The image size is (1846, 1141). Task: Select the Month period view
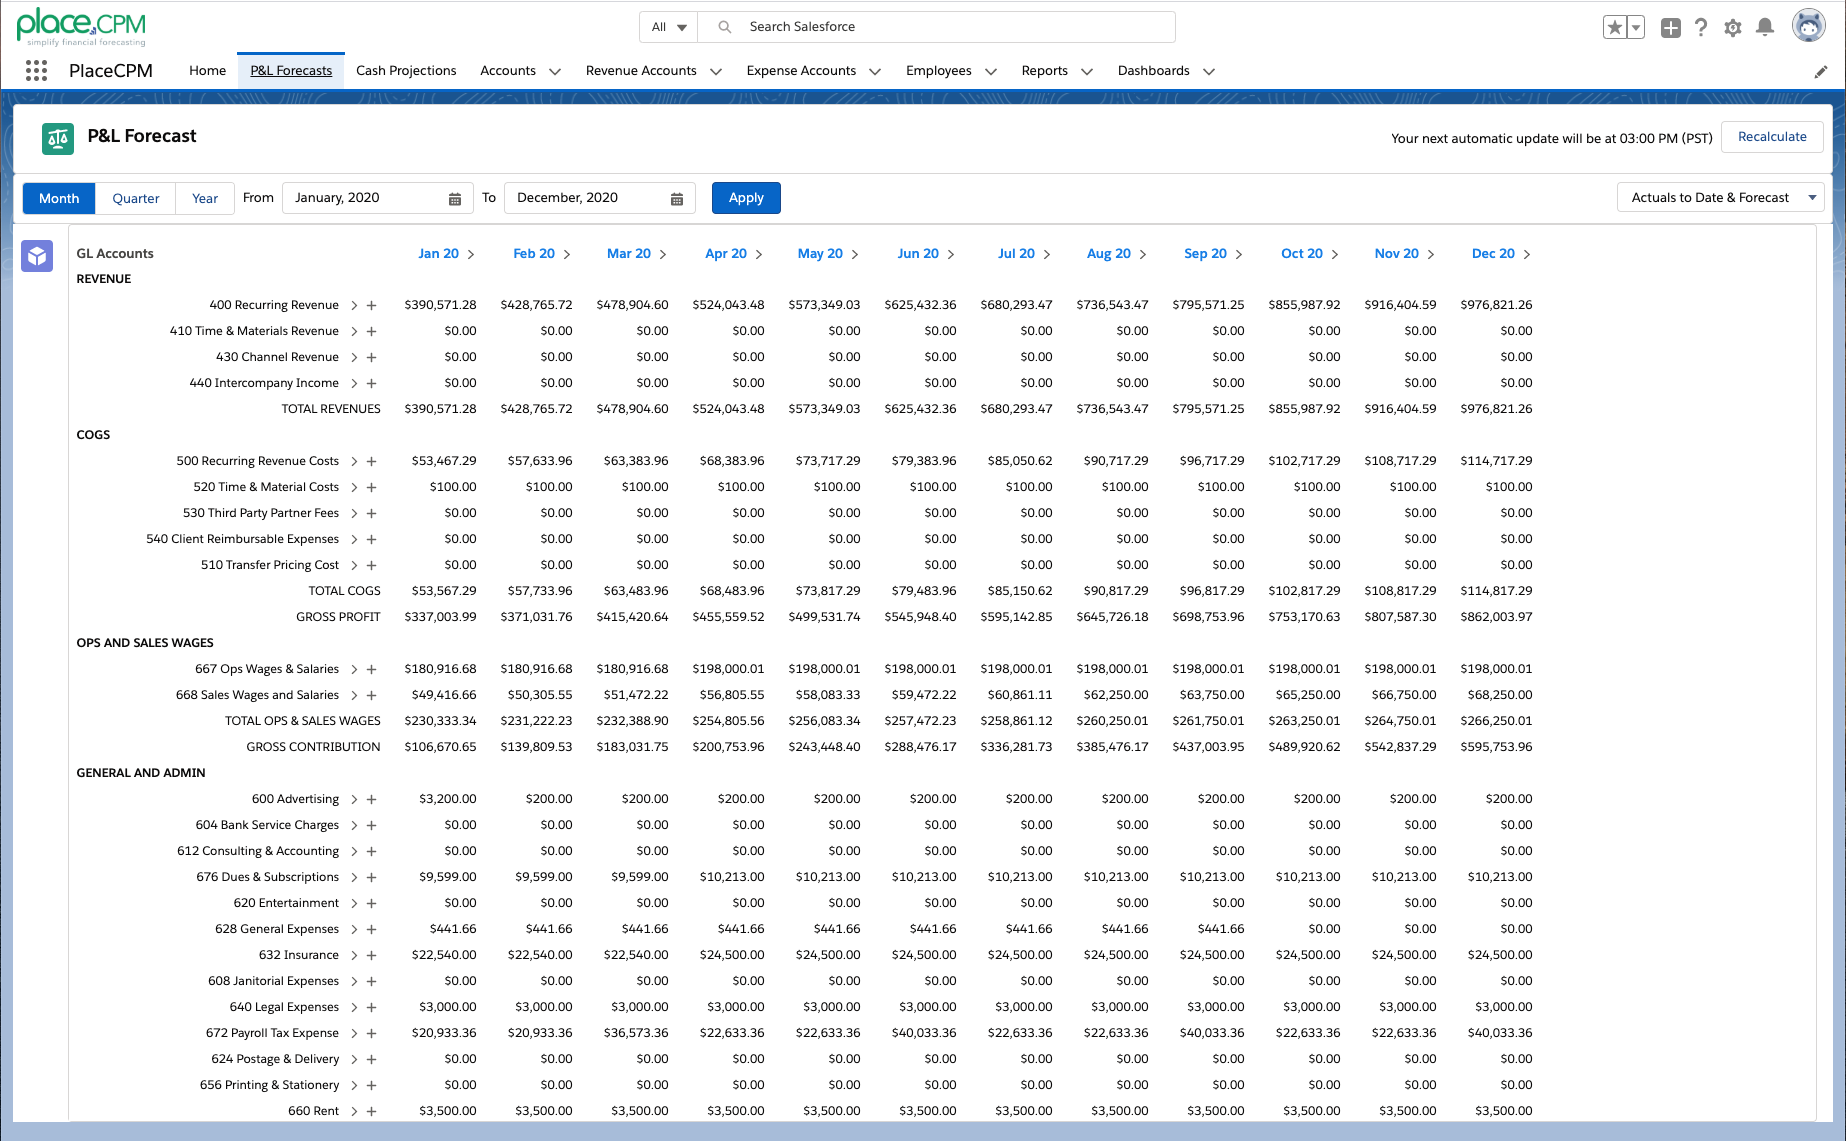pyautogui.click(x=59, y=198)
